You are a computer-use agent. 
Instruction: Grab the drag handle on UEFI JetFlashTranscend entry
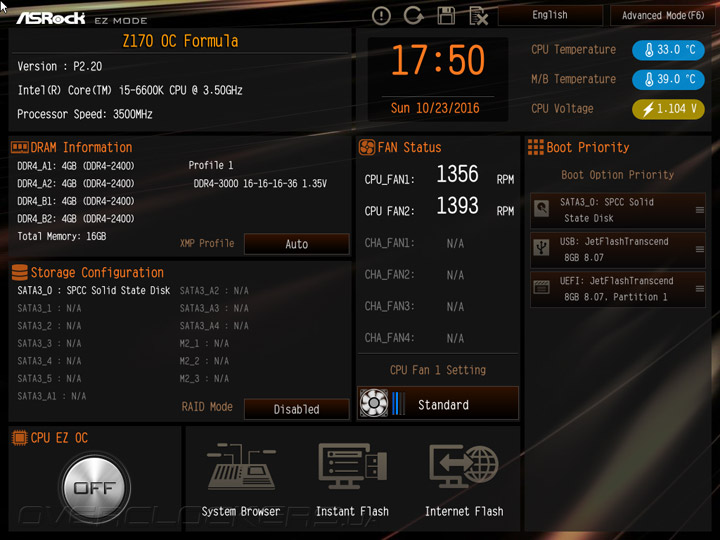pyautogui.click(x=700, y=289)
